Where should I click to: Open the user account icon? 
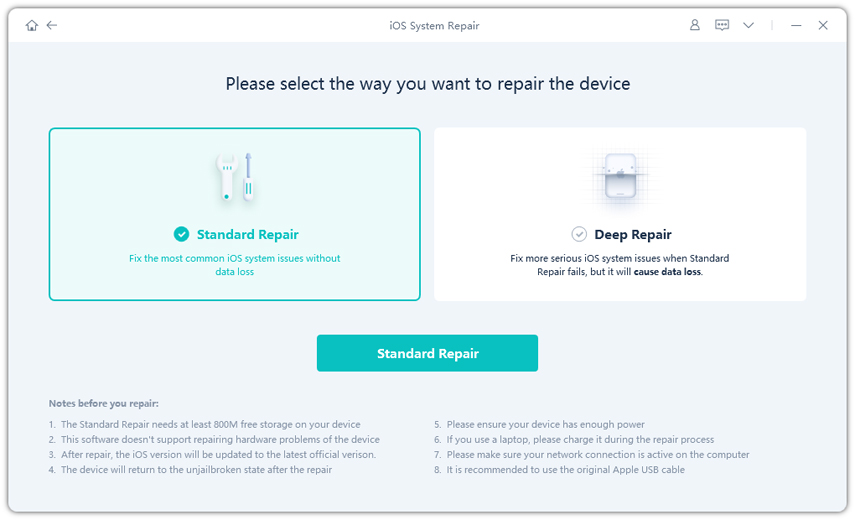coord(695,25)
